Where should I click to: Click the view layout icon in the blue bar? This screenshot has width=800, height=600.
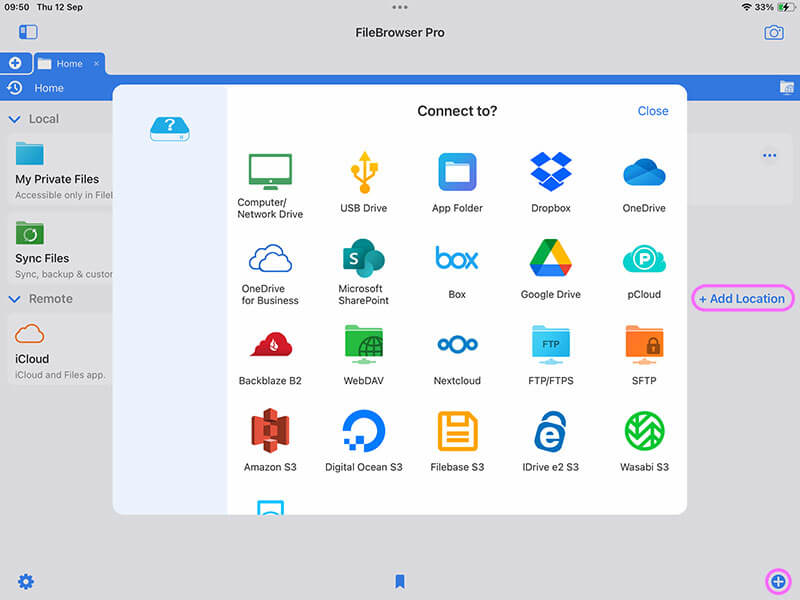[x=786, y=88]
